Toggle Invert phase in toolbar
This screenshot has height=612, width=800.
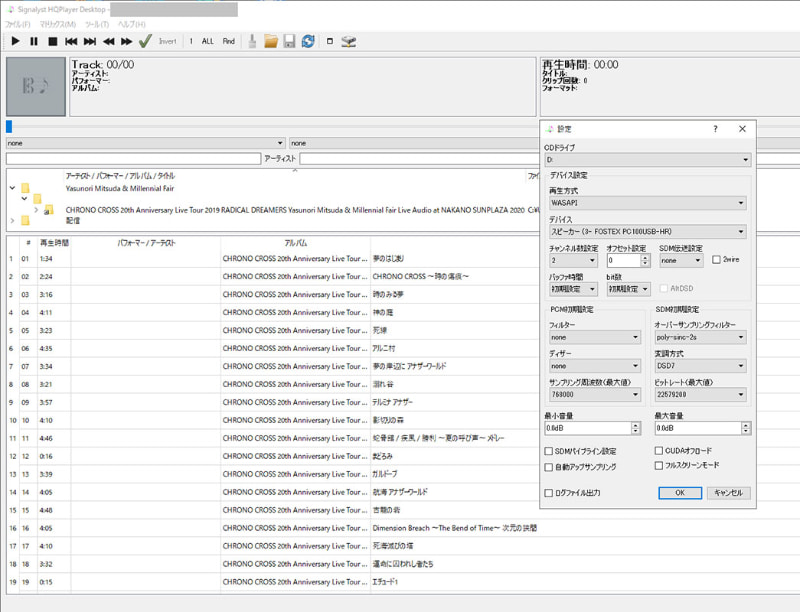click(167, 41)
